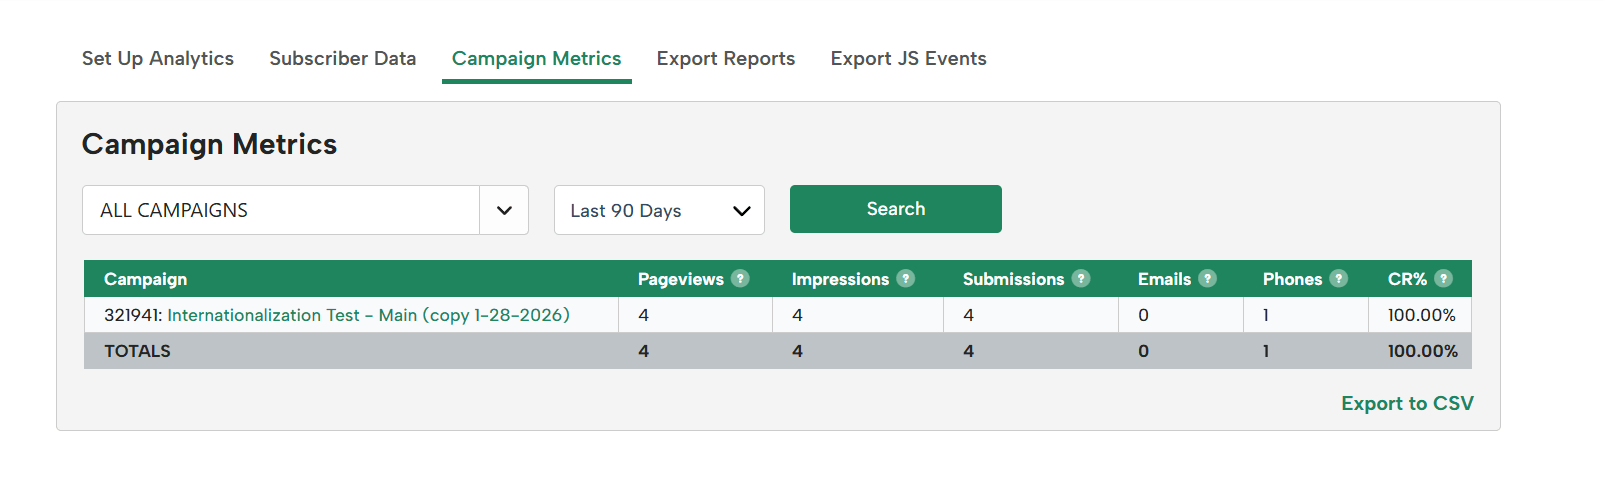Click the TOTALS row label
Image resolution: width=1603 pixels, height=487 pixels.
[137, 351]
